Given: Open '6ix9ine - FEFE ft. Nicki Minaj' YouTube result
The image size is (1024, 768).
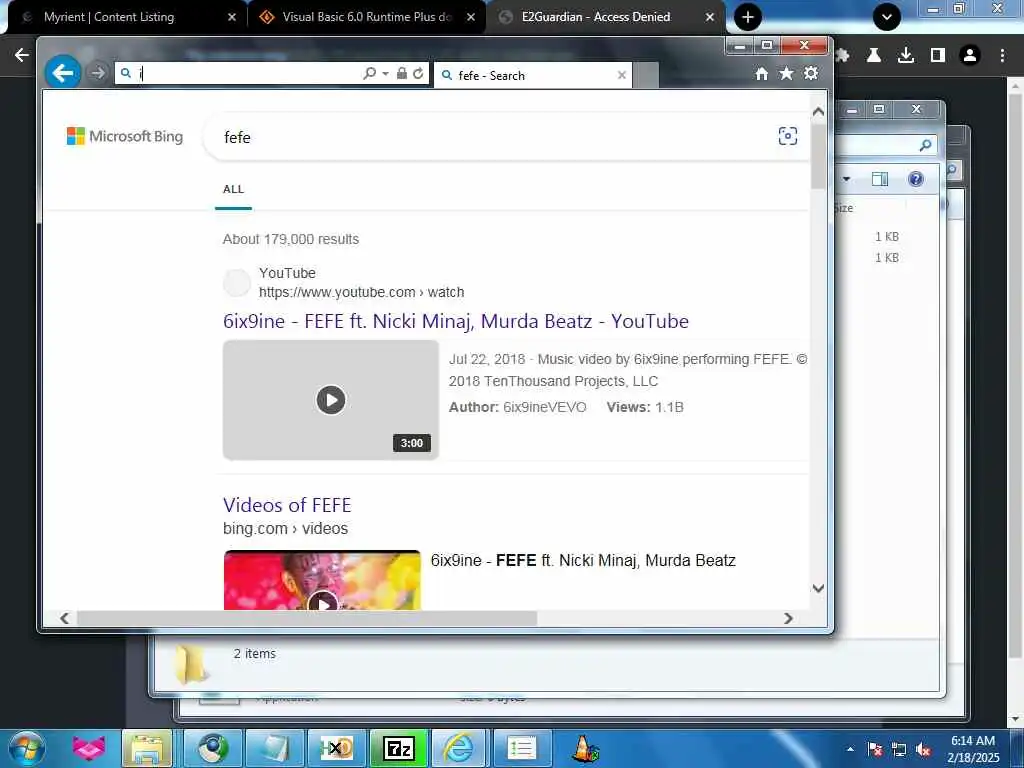Looking at the screenshot, I should click(456, 321).
